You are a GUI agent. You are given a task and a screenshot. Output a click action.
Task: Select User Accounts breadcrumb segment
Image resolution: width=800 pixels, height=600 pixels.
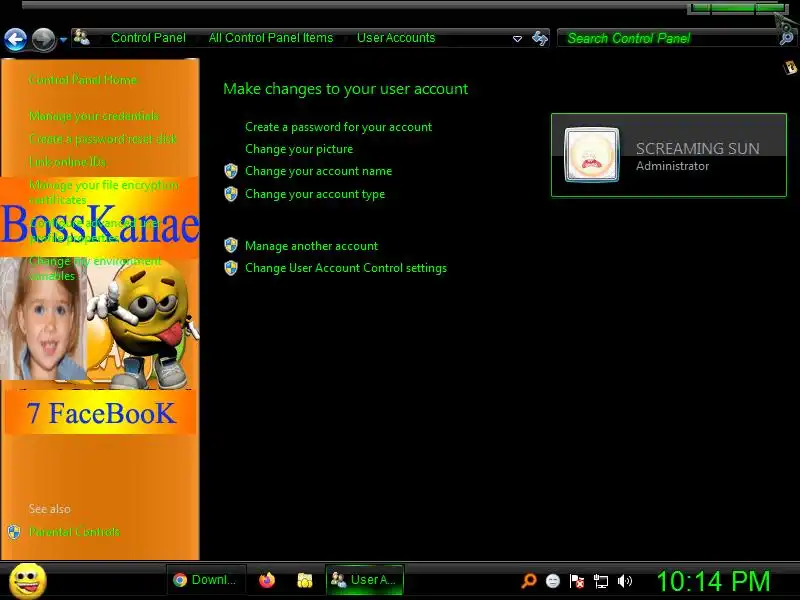point(396,38)
